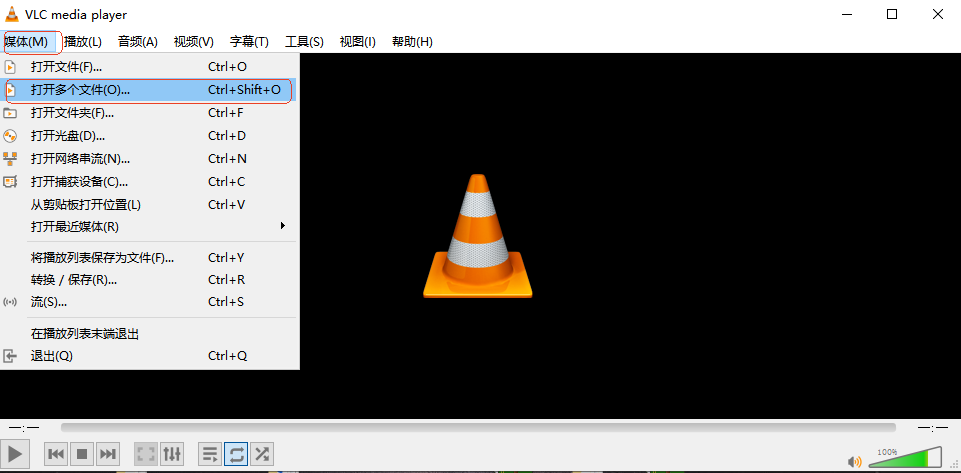Expand 打开最近媒体(R) submenu
This screenshot has width=961, height=473.
point(149,227)
